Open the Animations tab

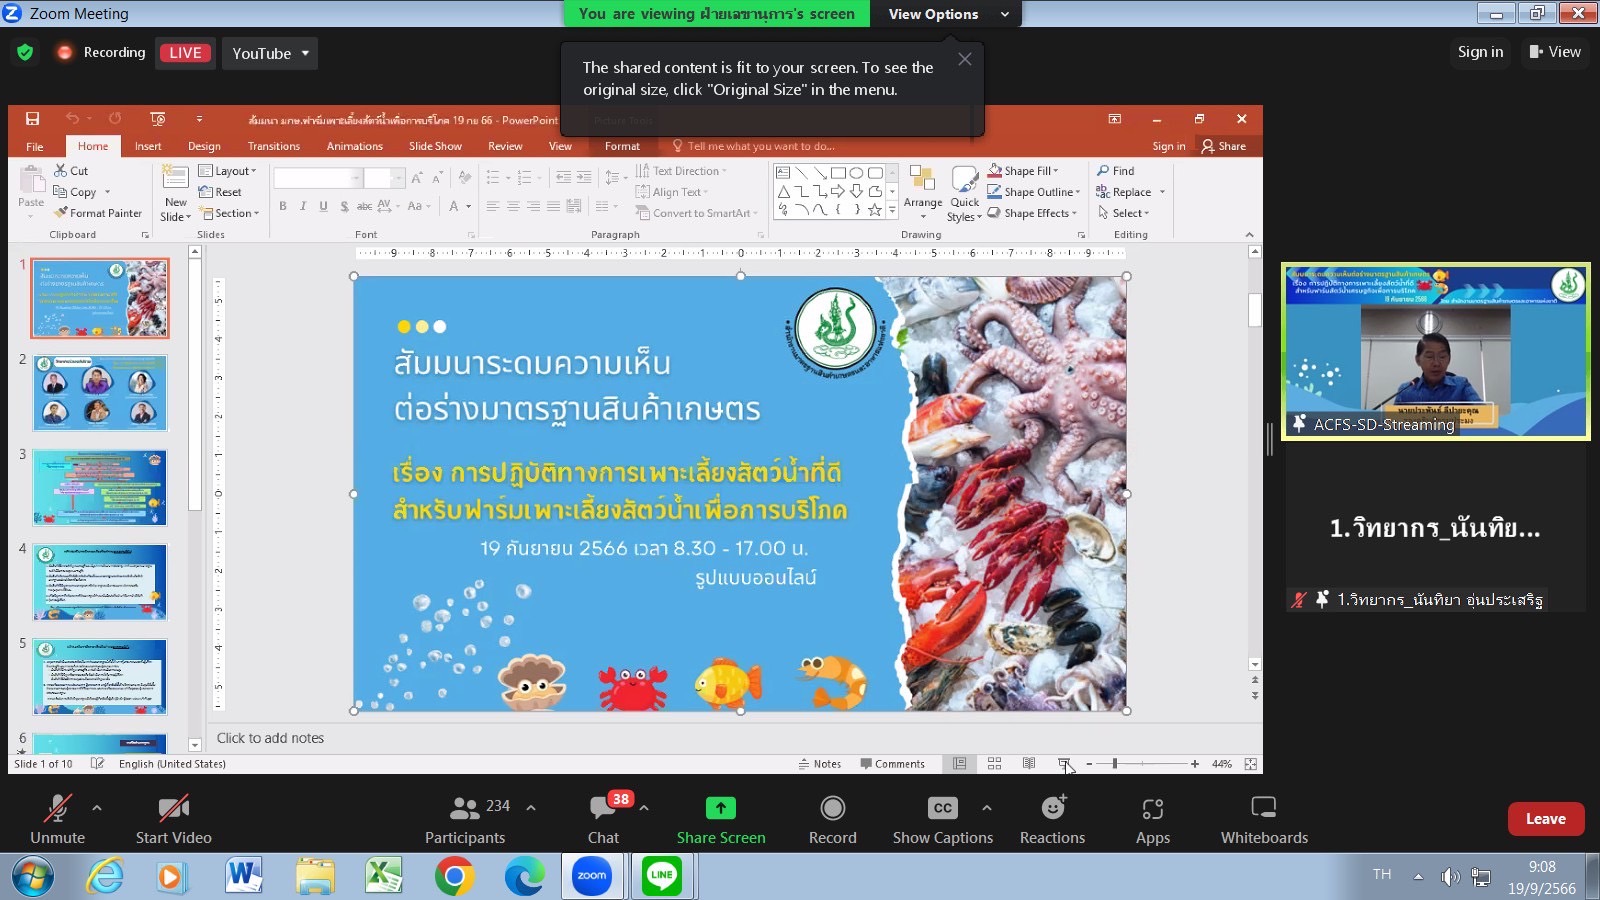pyautogui.click(x=355, y=146)
